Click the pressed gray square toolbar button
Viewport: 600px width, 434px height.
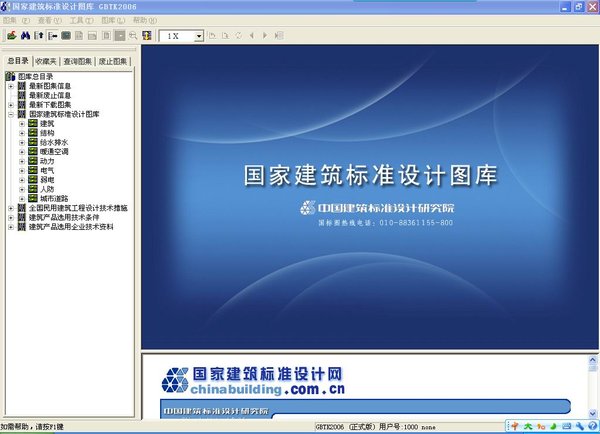pyautogui.click(x=120, y=36)
